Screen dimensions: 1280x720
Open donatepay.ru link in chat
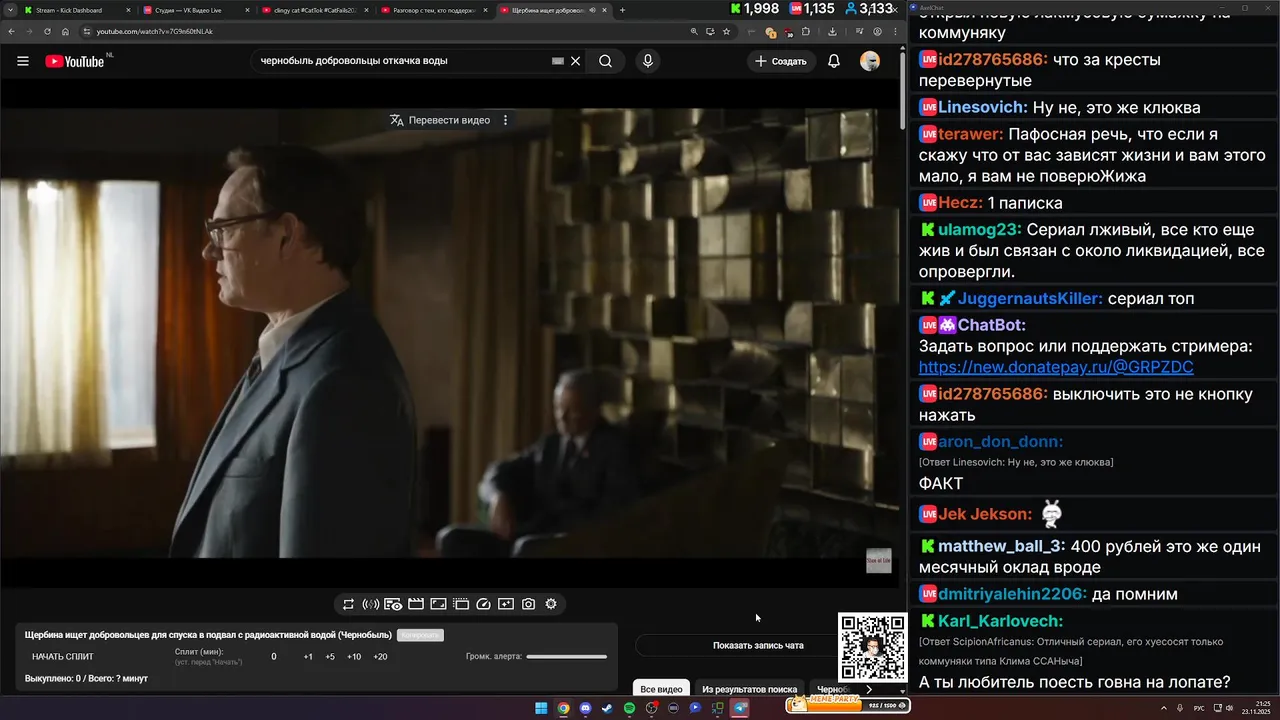[1056, 368]
